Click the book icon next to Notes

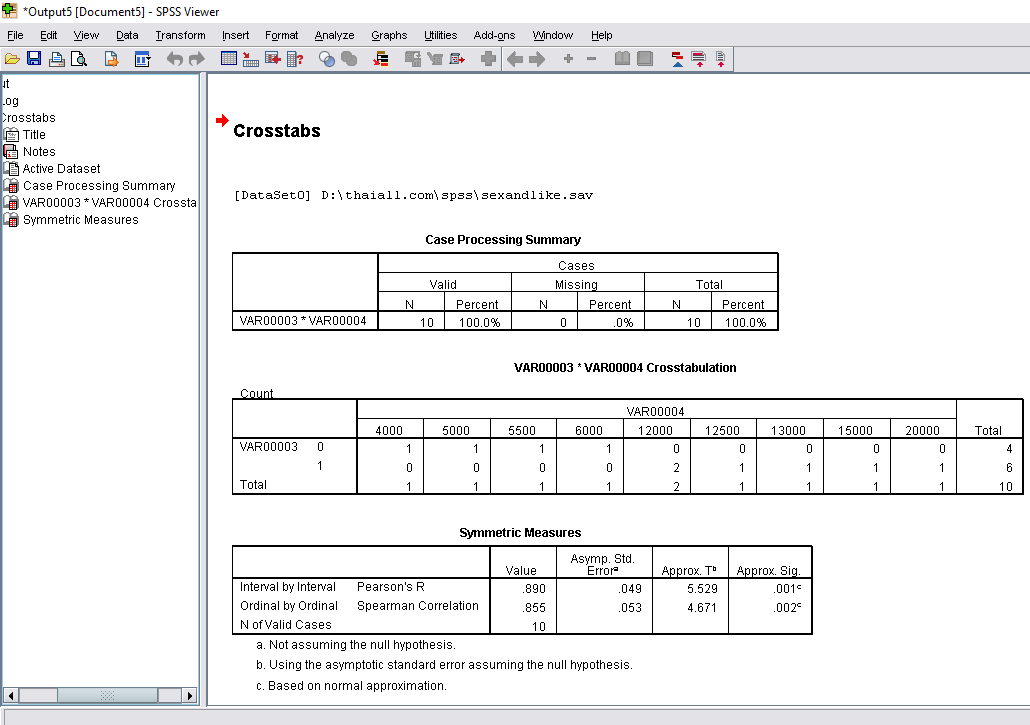point(12,152)
